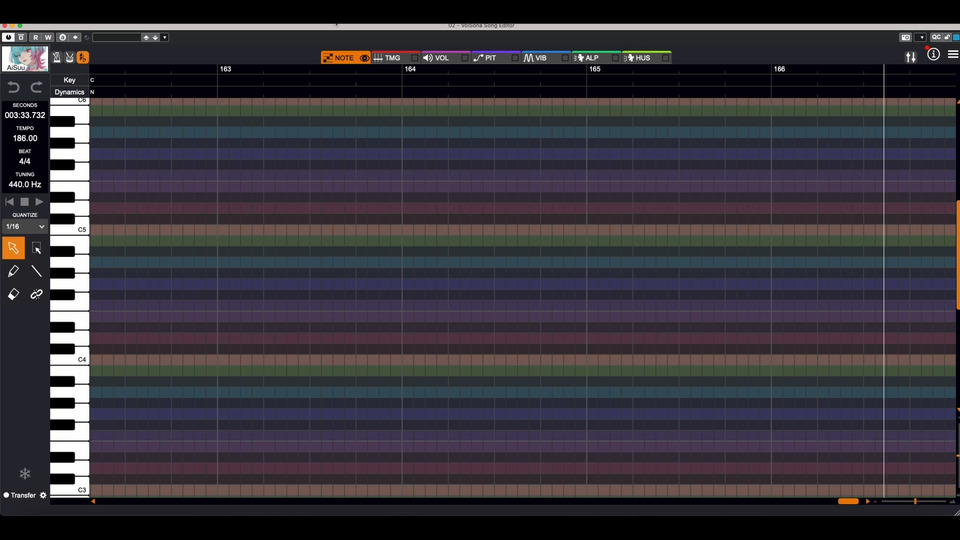
Task: Toggle the QC lock icon
Action: 947,37
